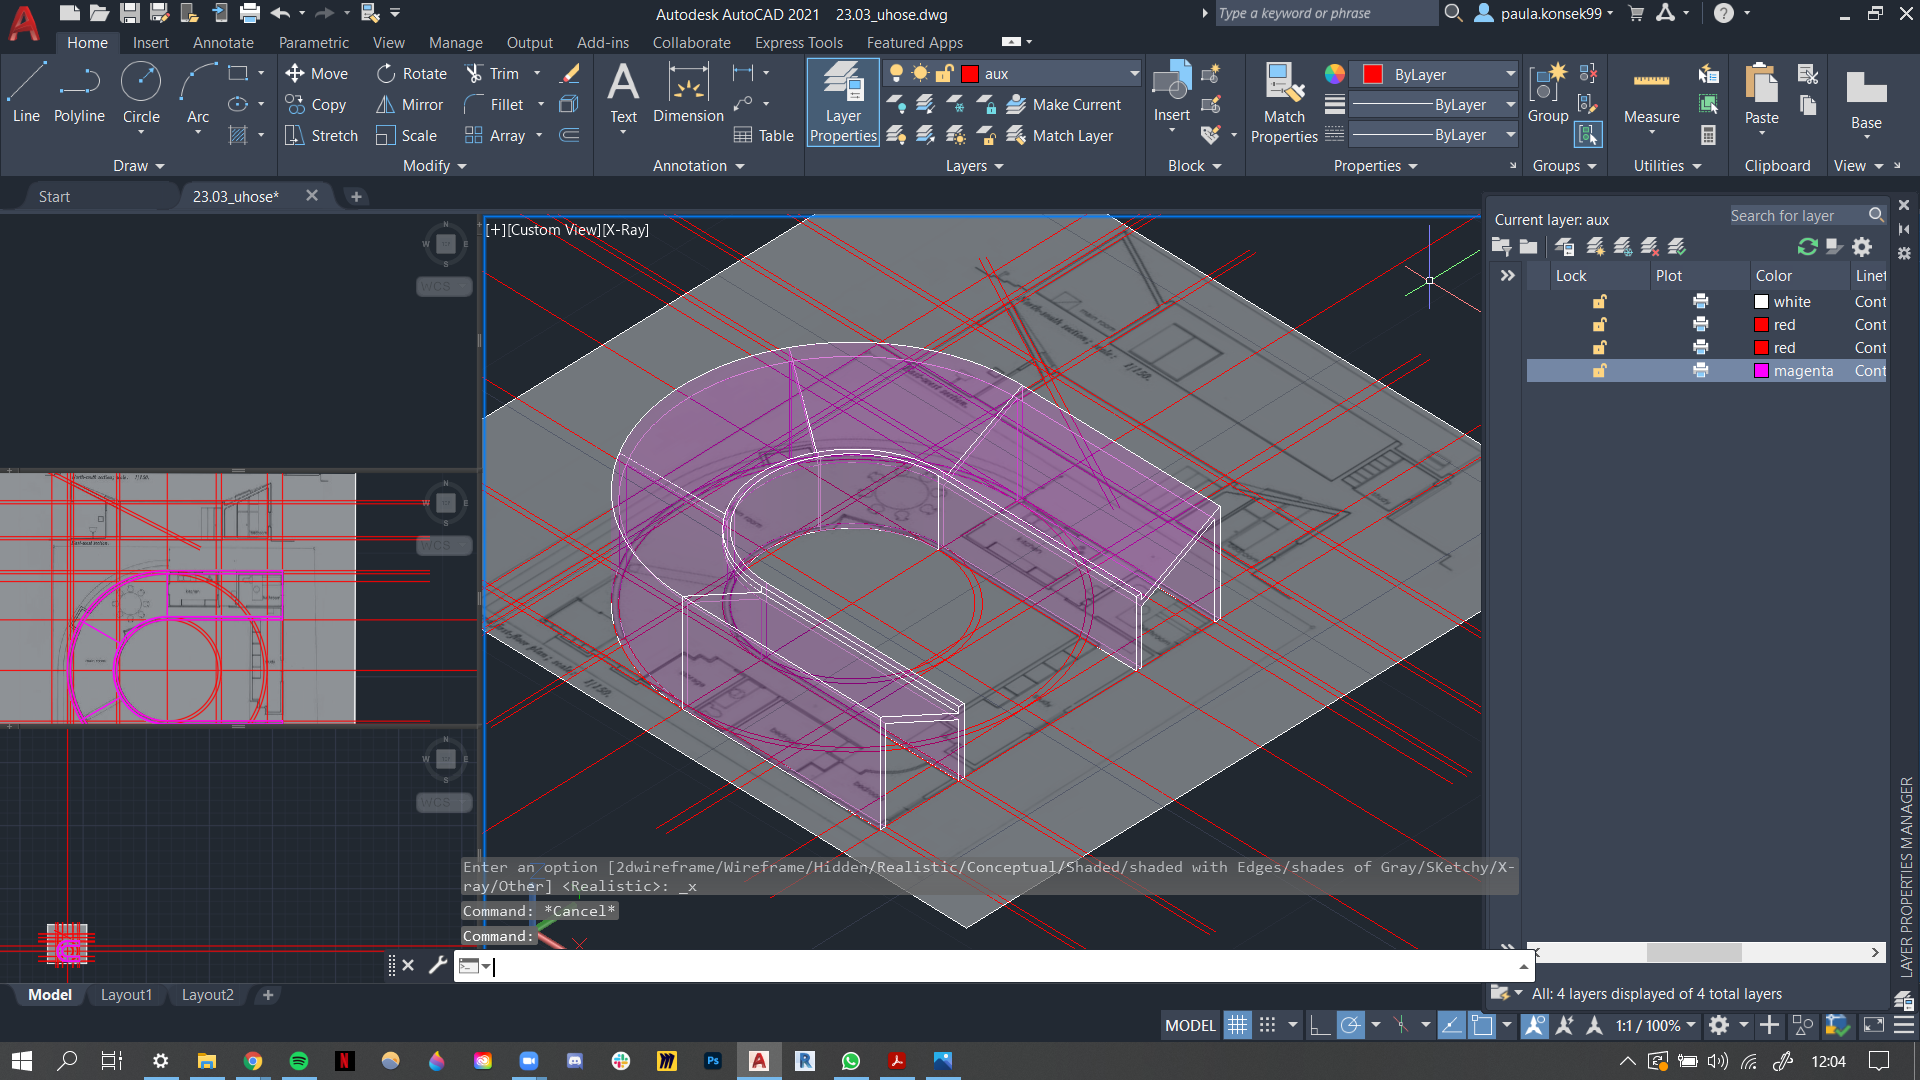Image resolution: width=1920 pixels, height=1080 pixels.
Task: Open Match Properties tool
Action: point(1284,102)
